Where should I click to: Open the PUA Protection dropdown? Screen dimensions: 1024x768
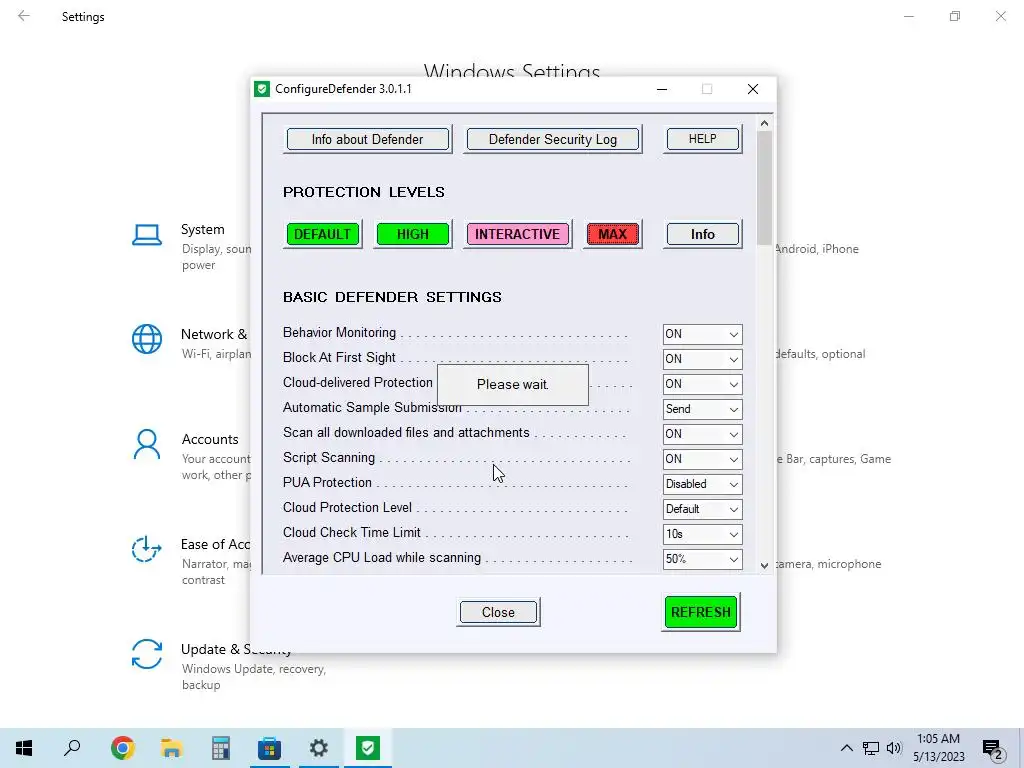703,484
